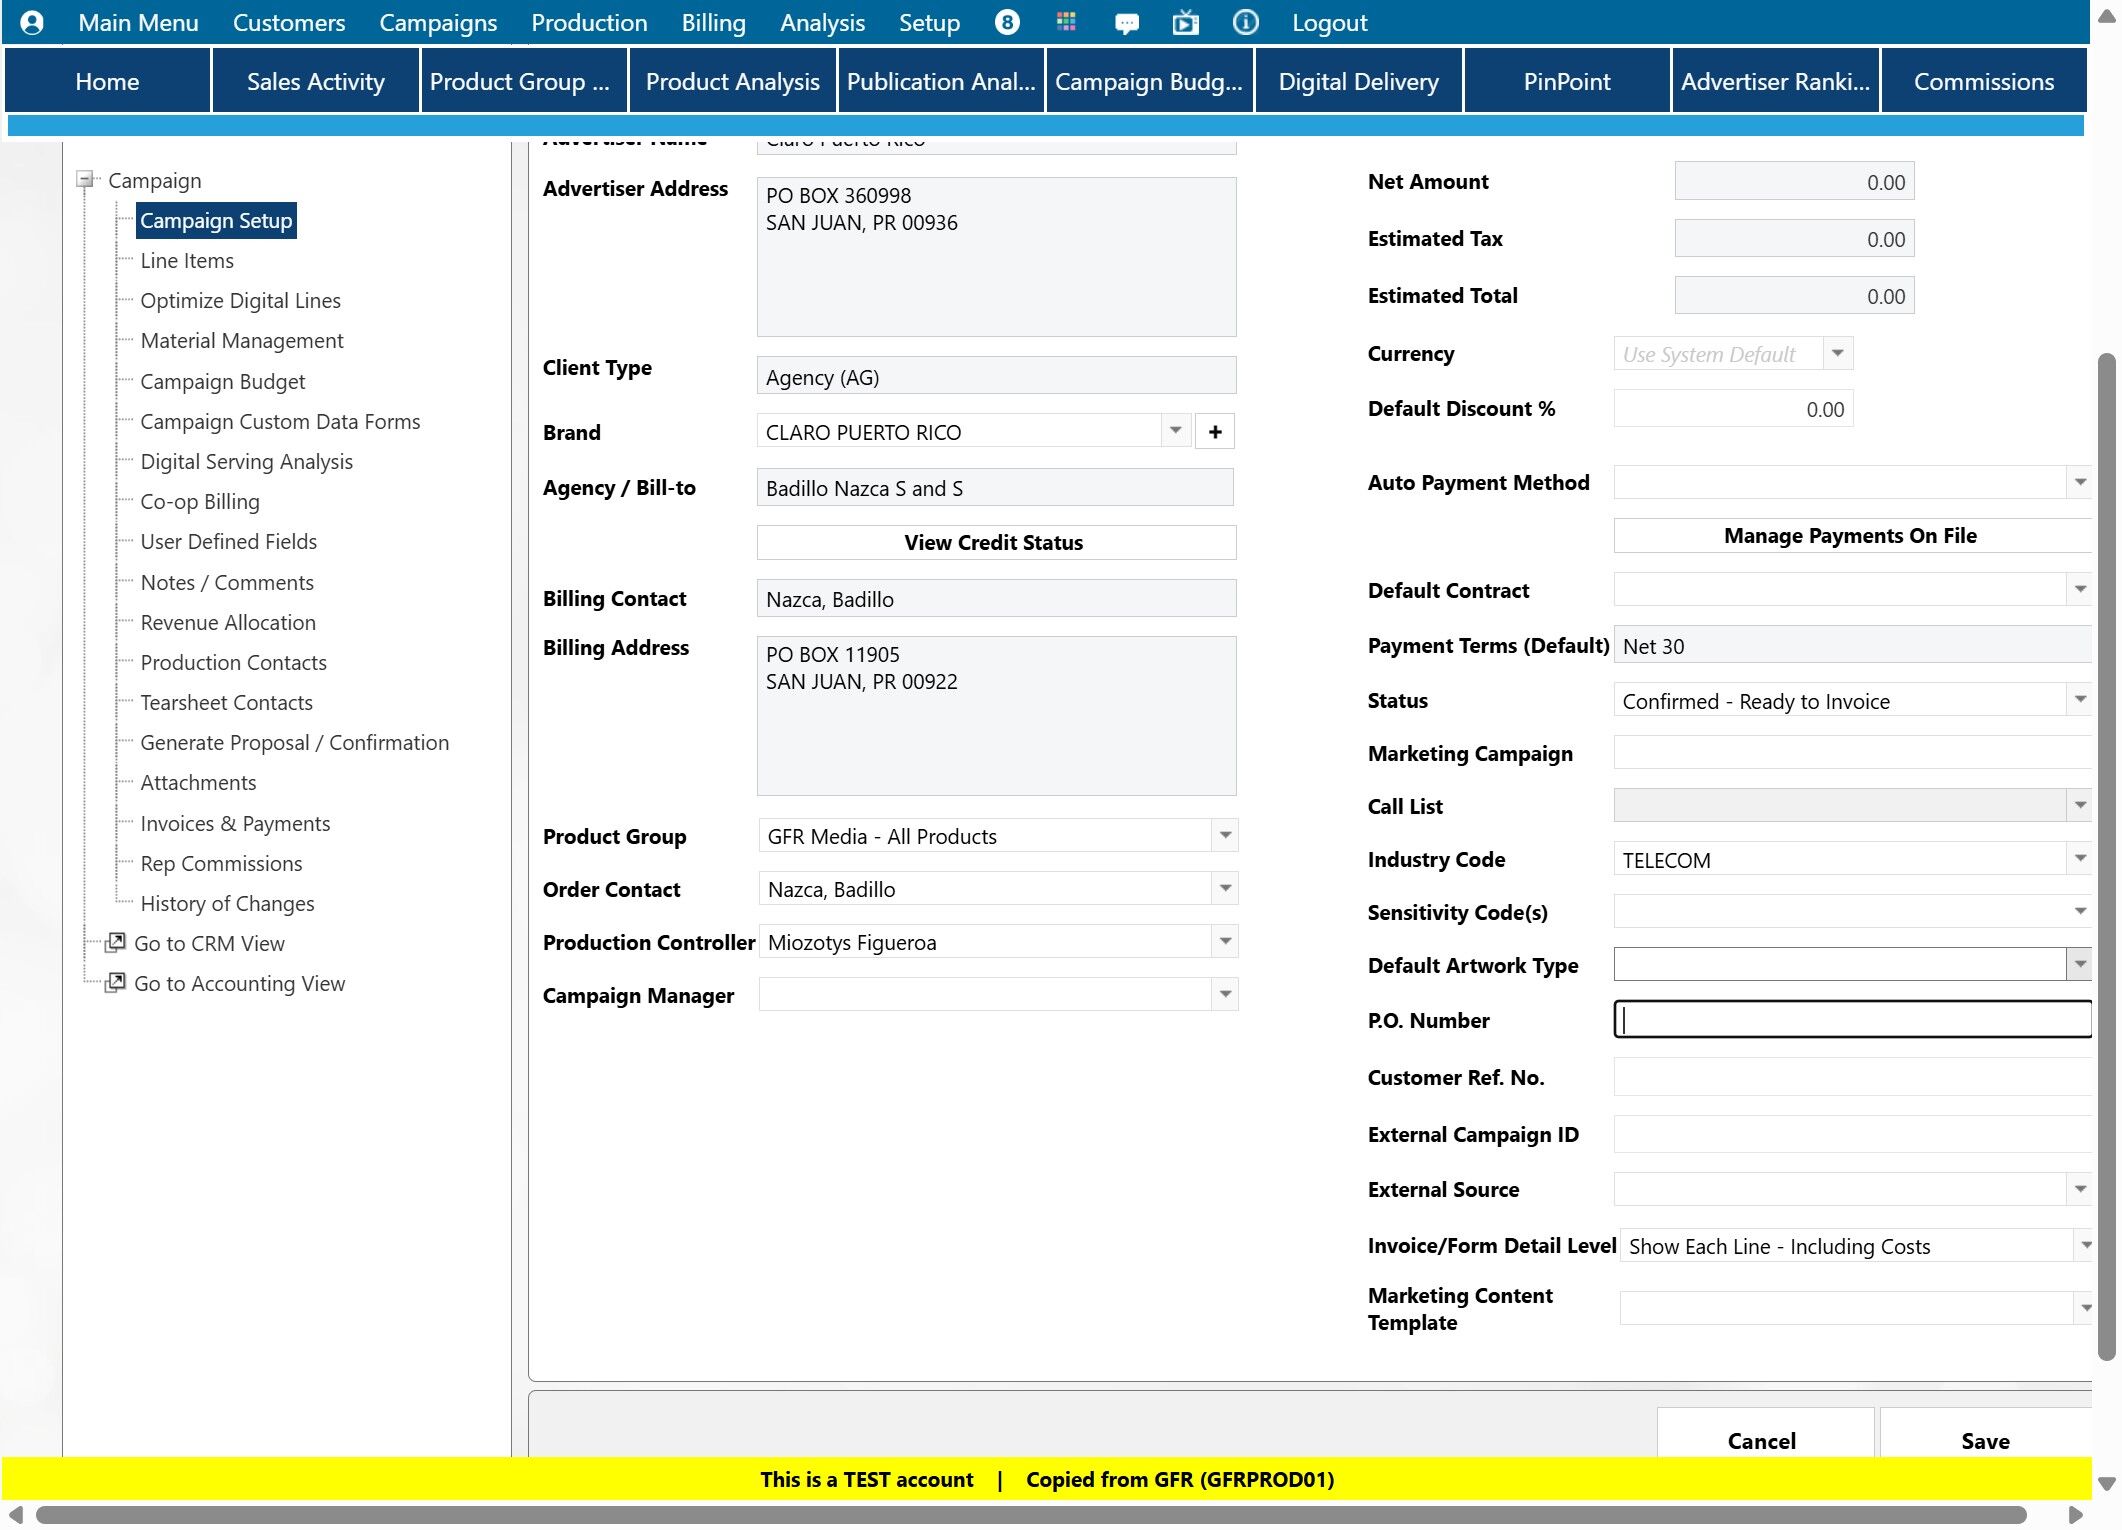Open the Billing menu

coord(713,22)
